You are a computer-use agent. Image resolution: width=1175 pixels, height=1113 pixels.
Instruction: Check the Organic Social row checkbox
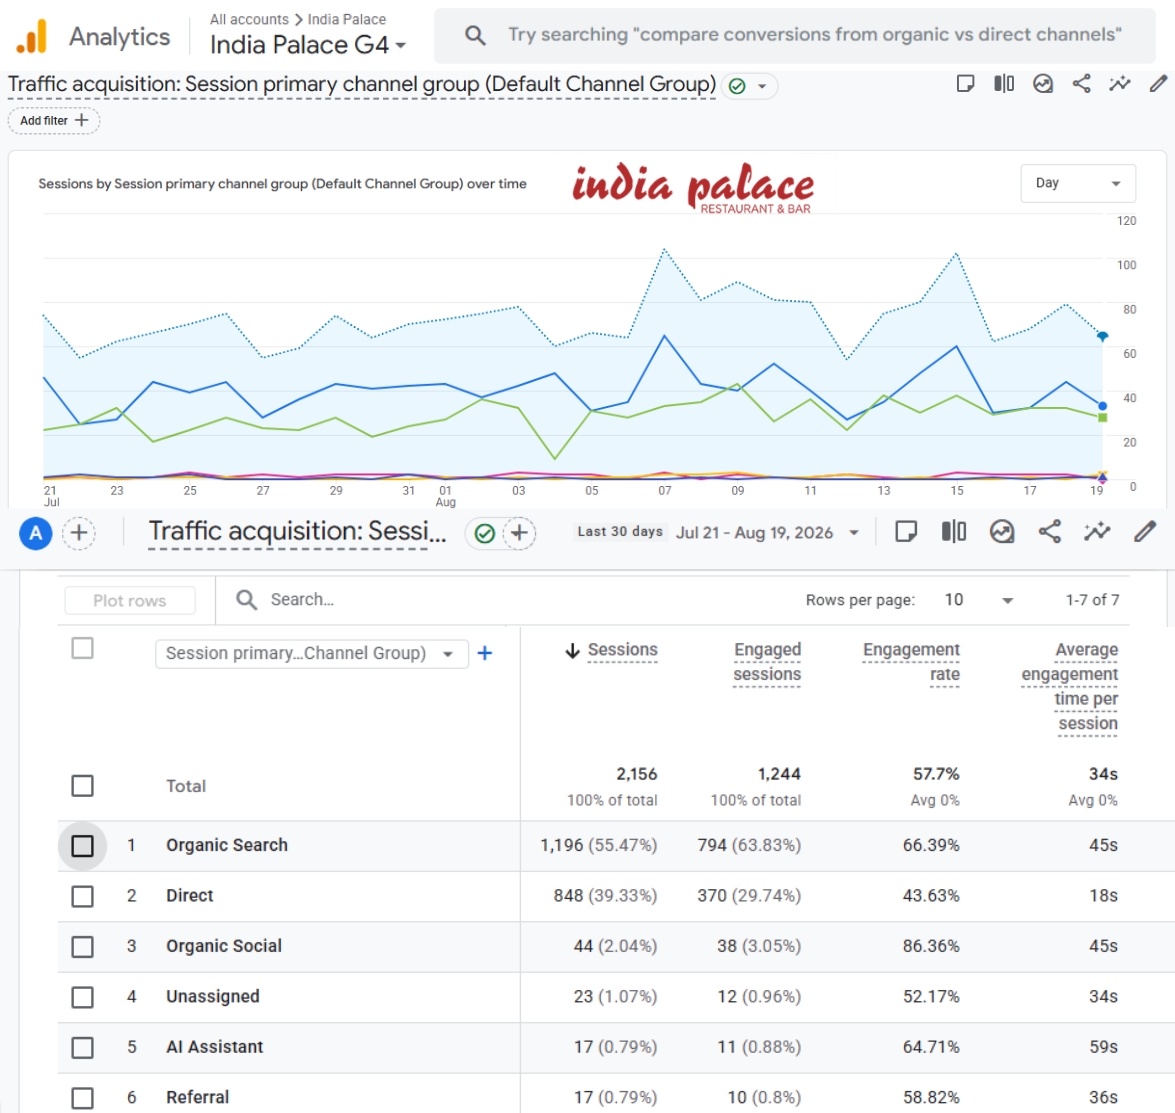82,947
